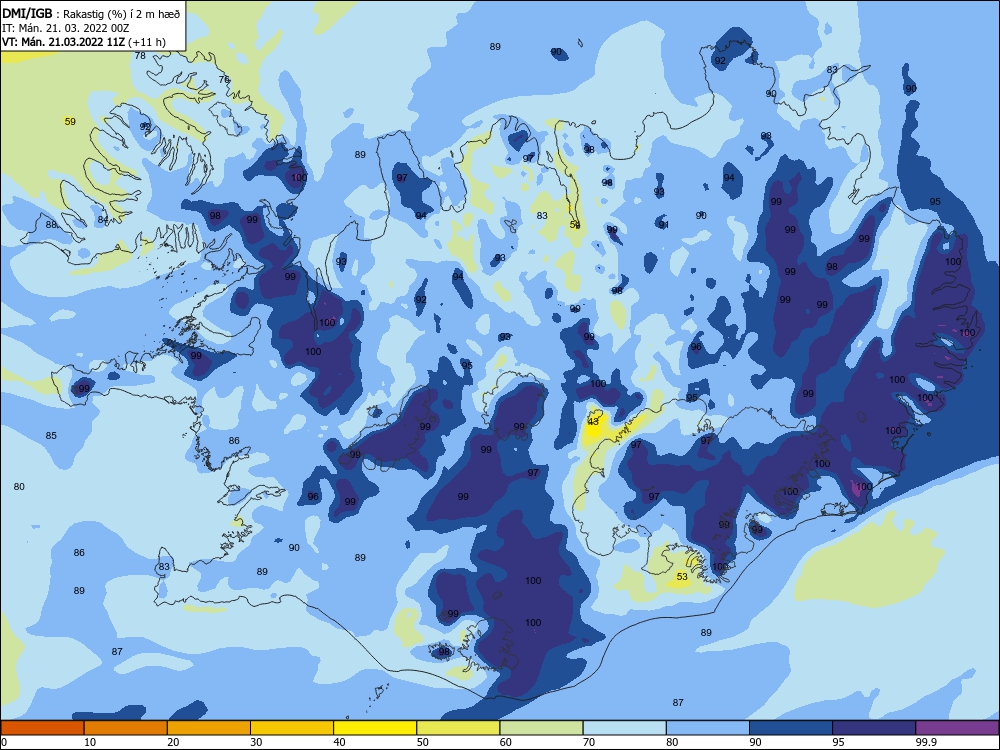Screen dimensions: 1000x750
Task: Click the '43' value on the bright yellow patch
Action: [x=593, y=422]
